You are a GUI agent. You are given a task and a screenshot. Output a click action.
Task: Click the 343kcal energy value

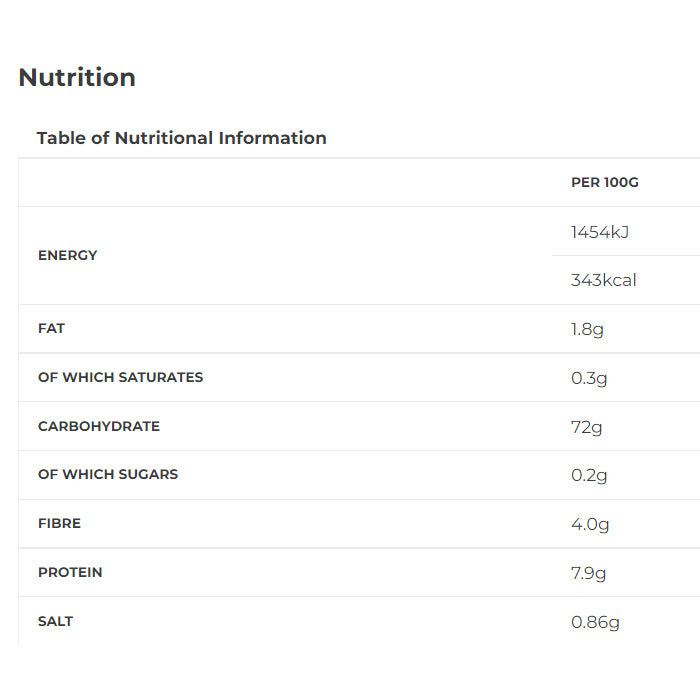(603, 280)
